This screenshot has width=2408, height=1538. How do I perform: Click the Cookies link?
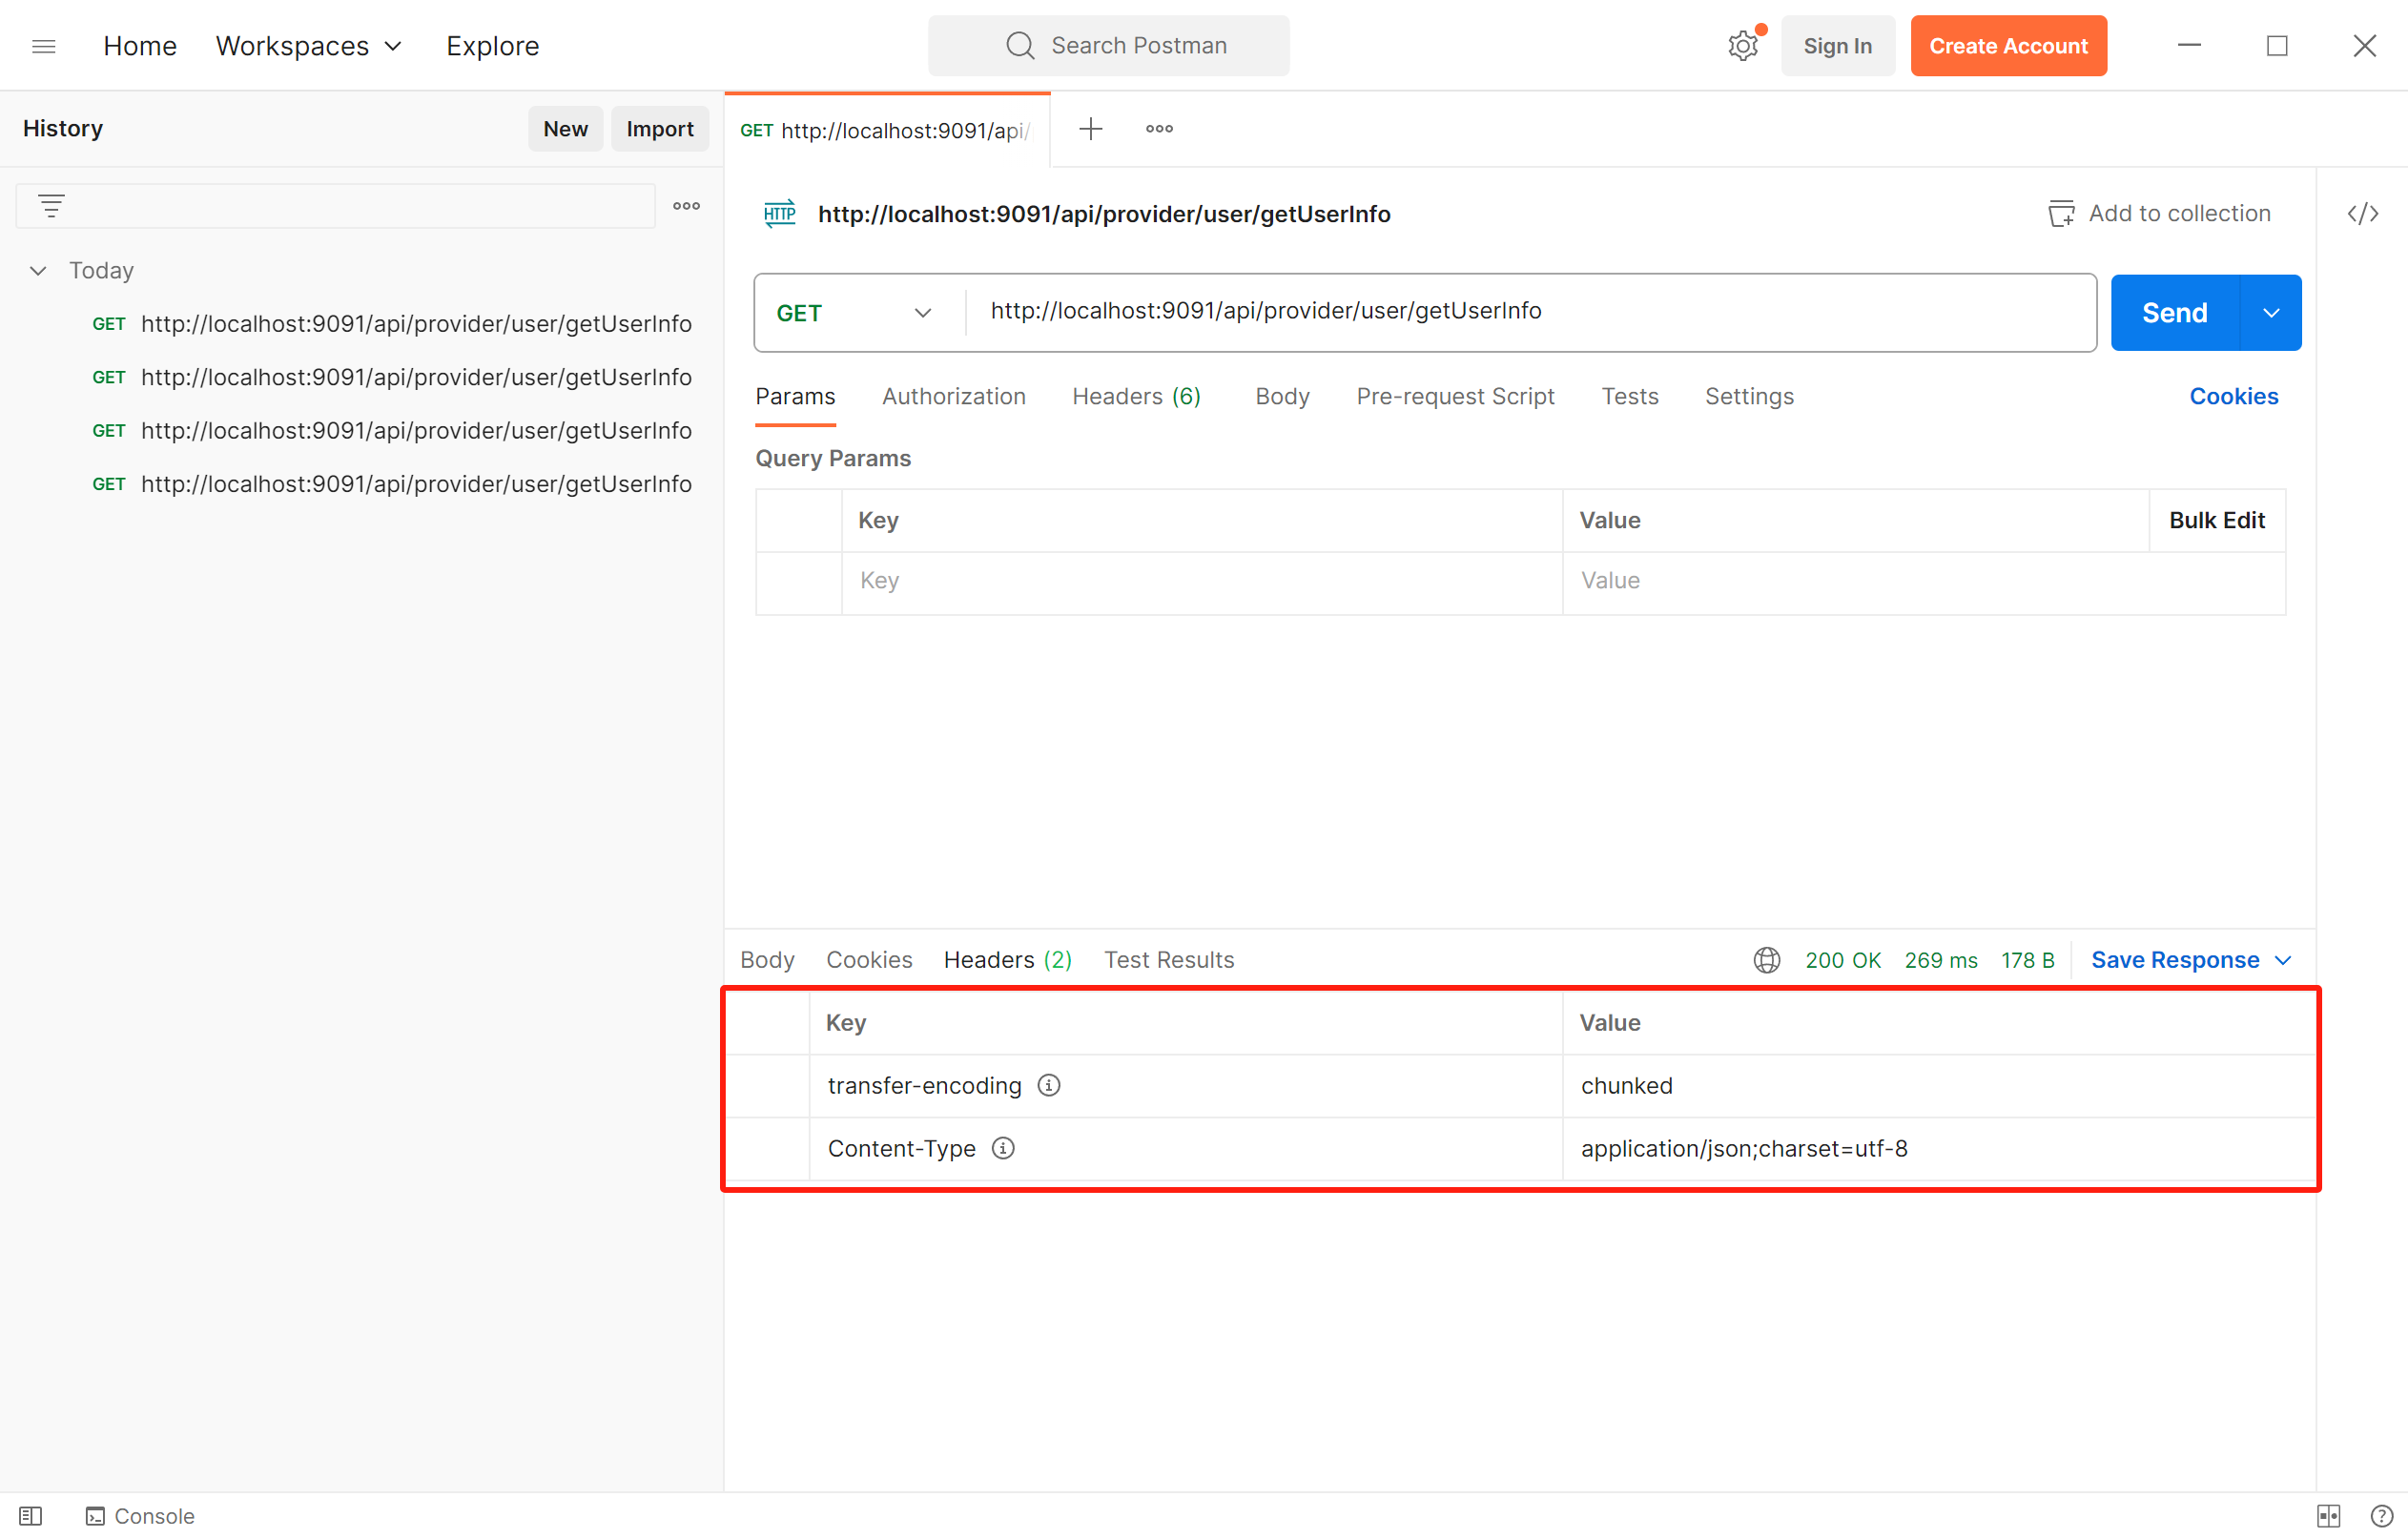[x=2233, y=396]
